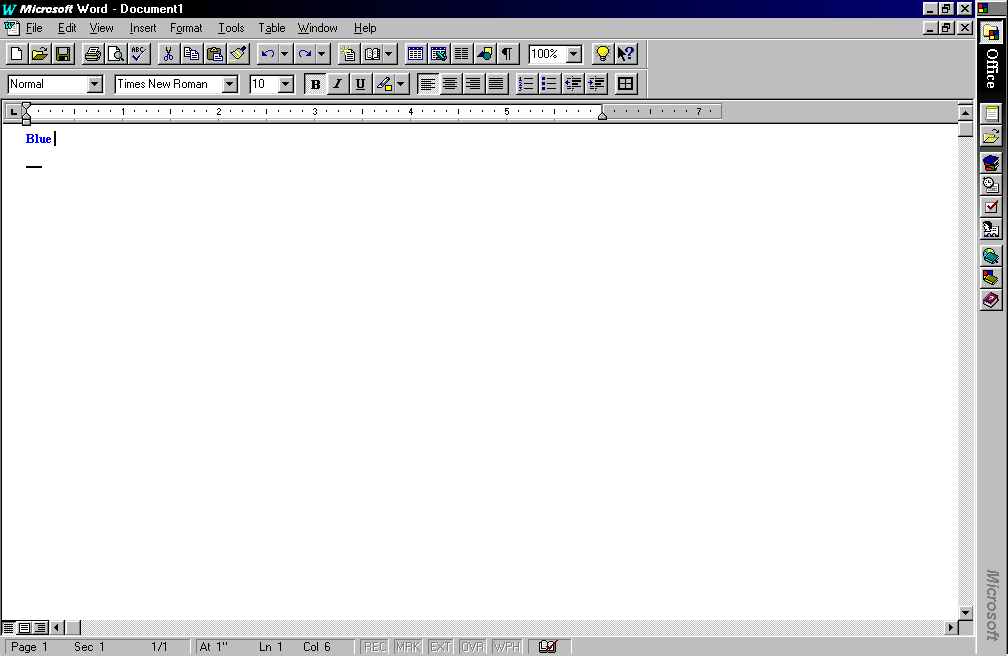Open highlight color dropdown arrow

[x=401, y=84]
